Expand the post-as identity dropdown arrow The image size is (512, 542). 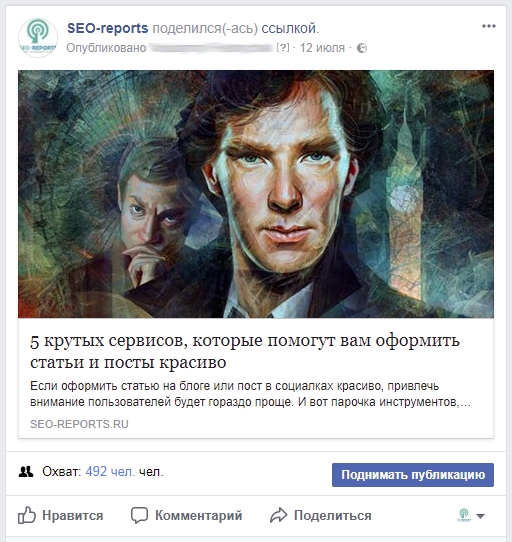coord(480,516)
